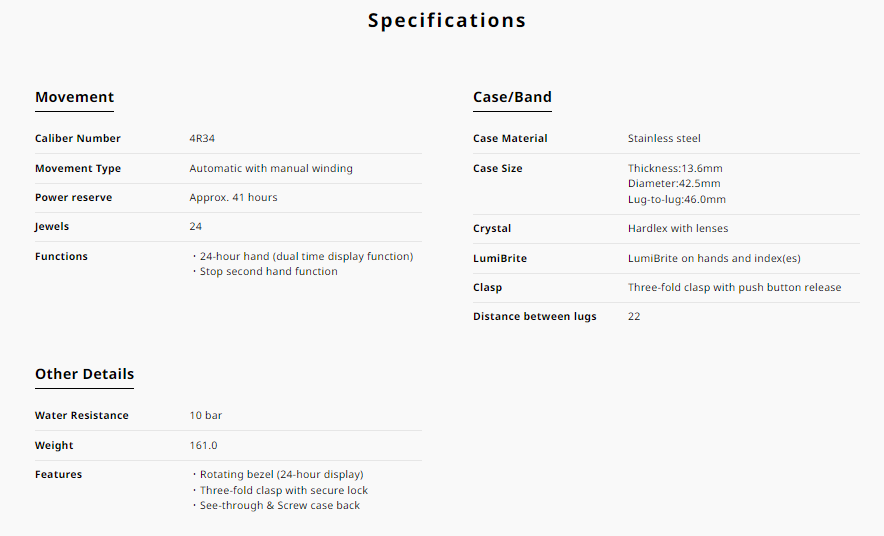This screenshot has width=884, height=536.
Task: Click the Case/Band section heading
Action: click(x=512, y=97)
